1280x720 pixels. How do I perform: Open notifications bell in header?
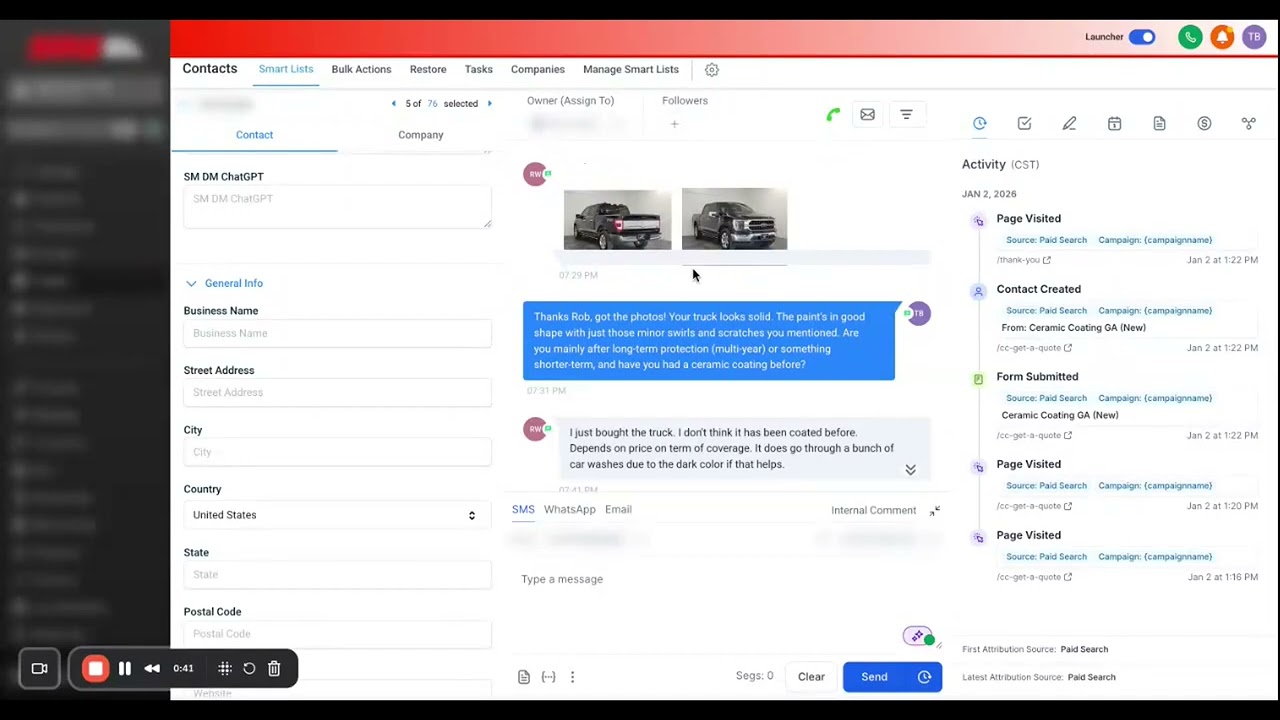coord(1222,37)
